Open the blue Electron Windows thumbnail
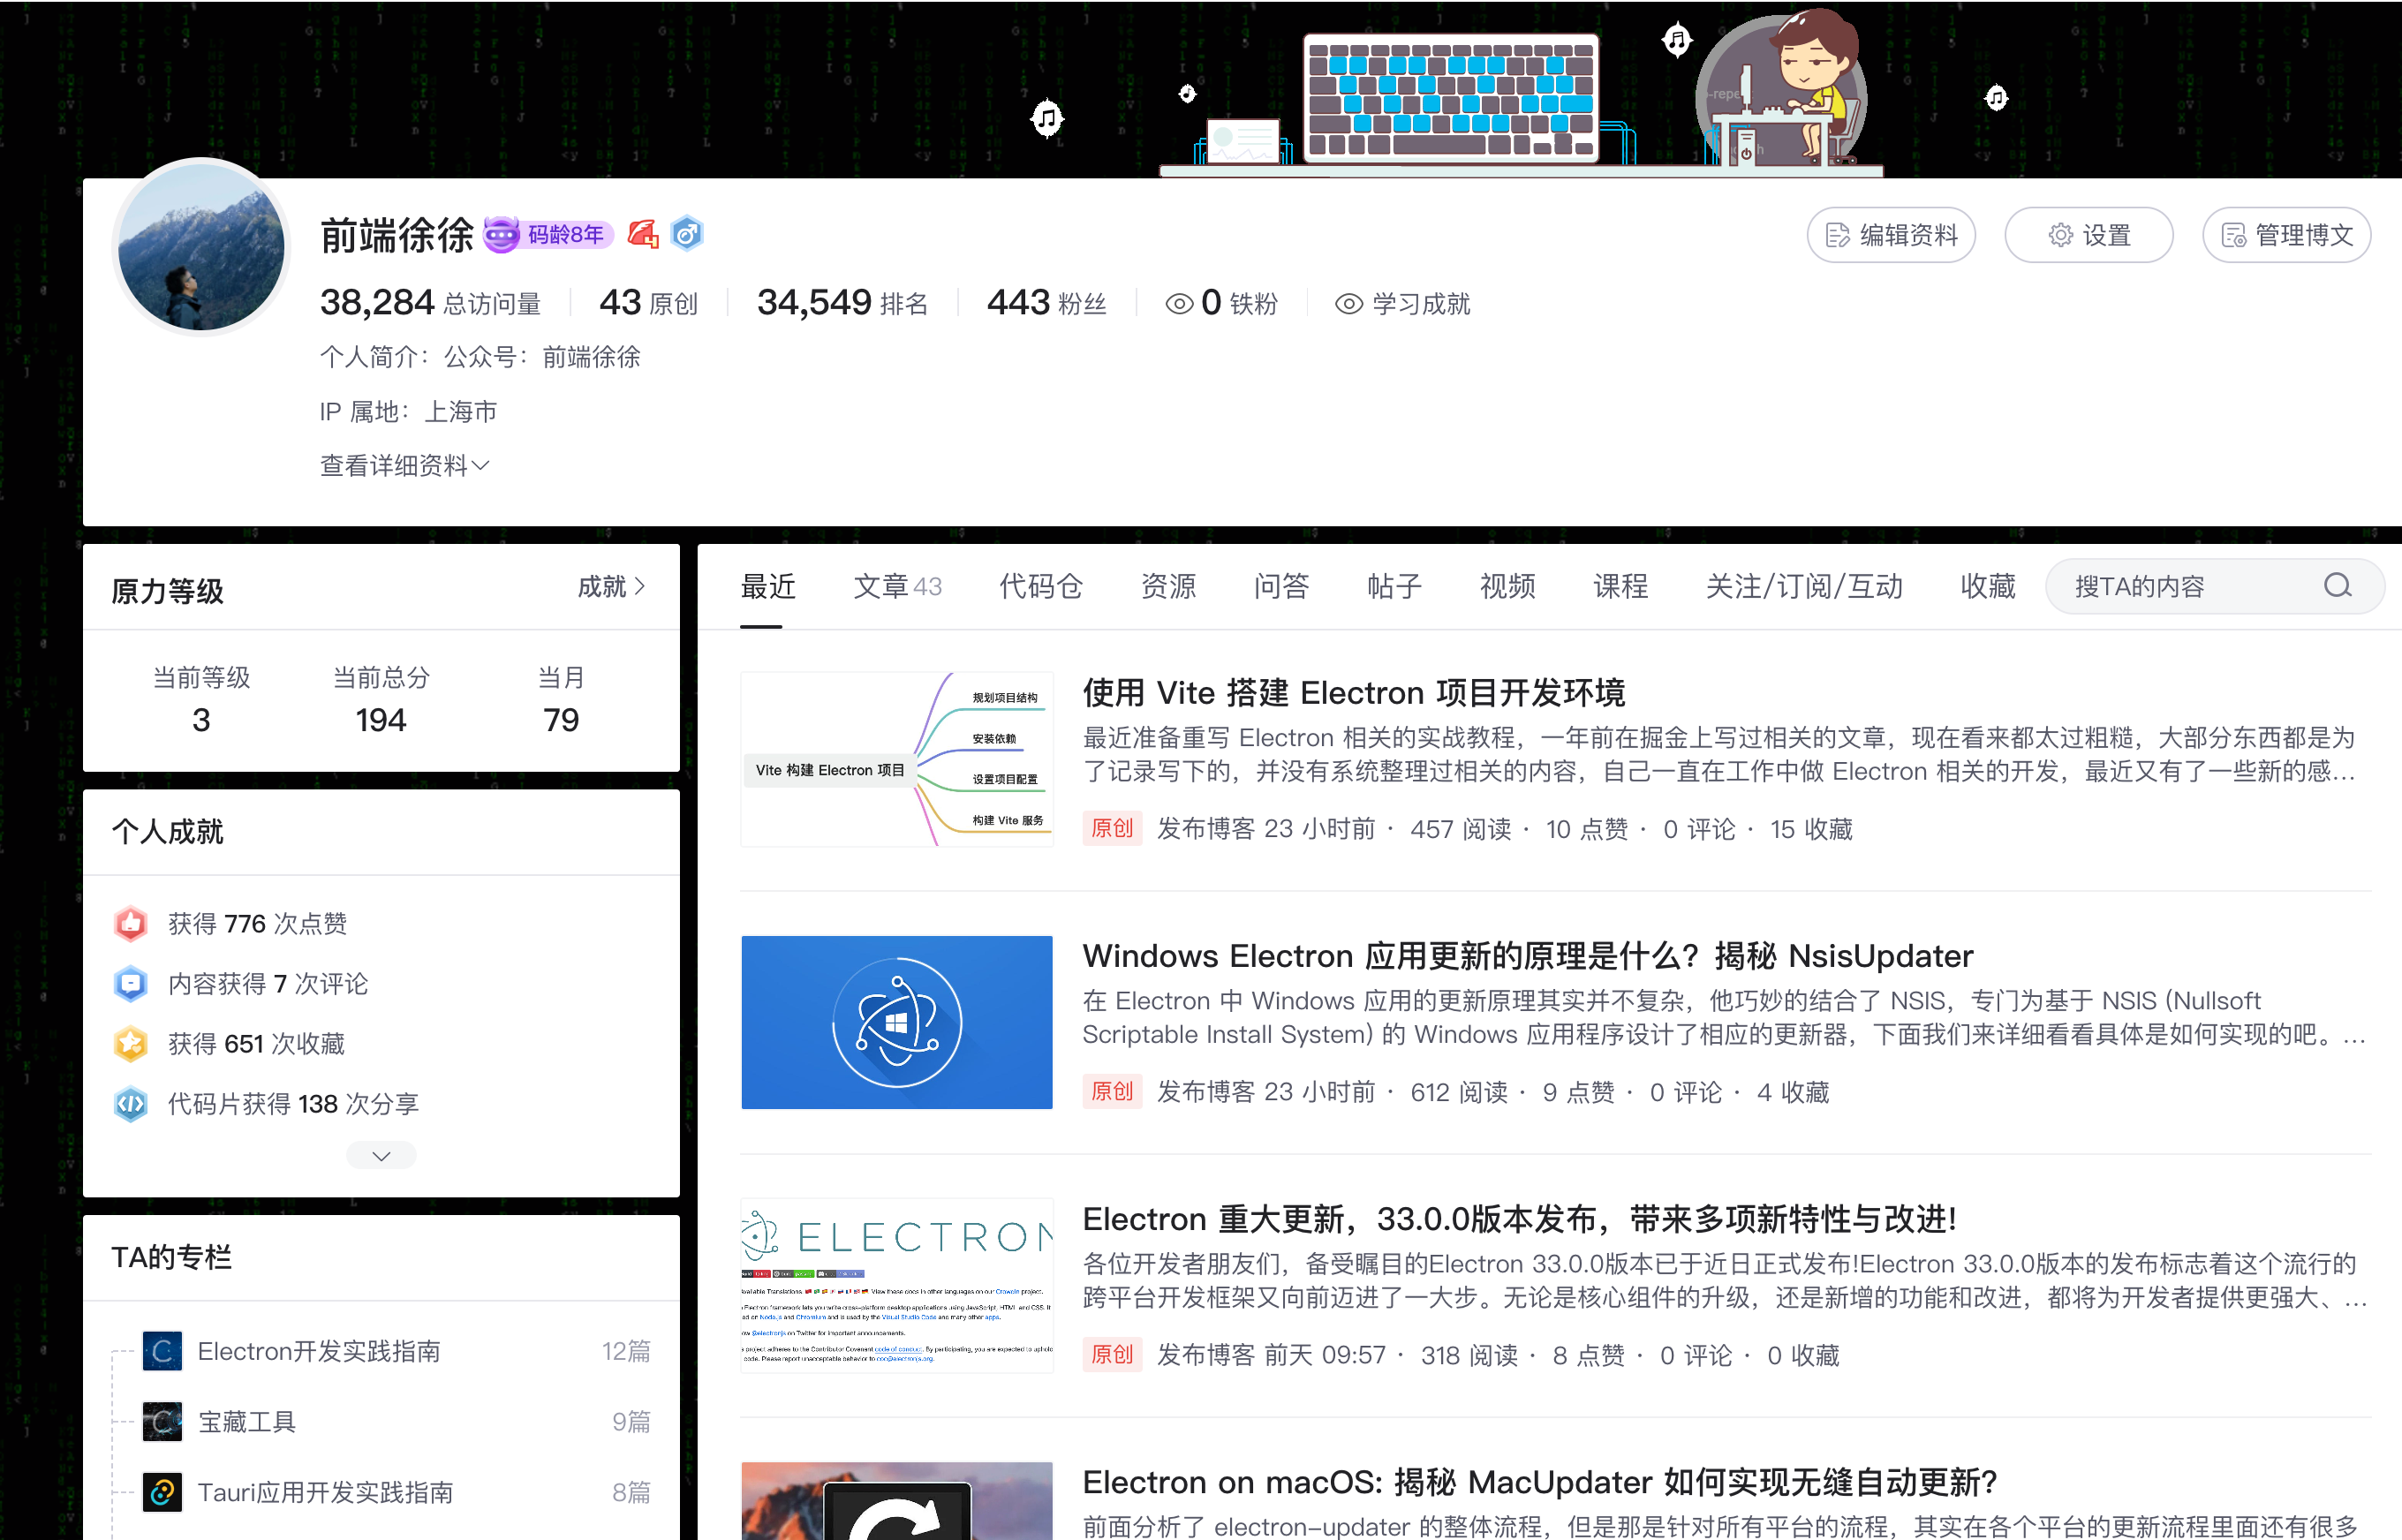 point(897,1023)
